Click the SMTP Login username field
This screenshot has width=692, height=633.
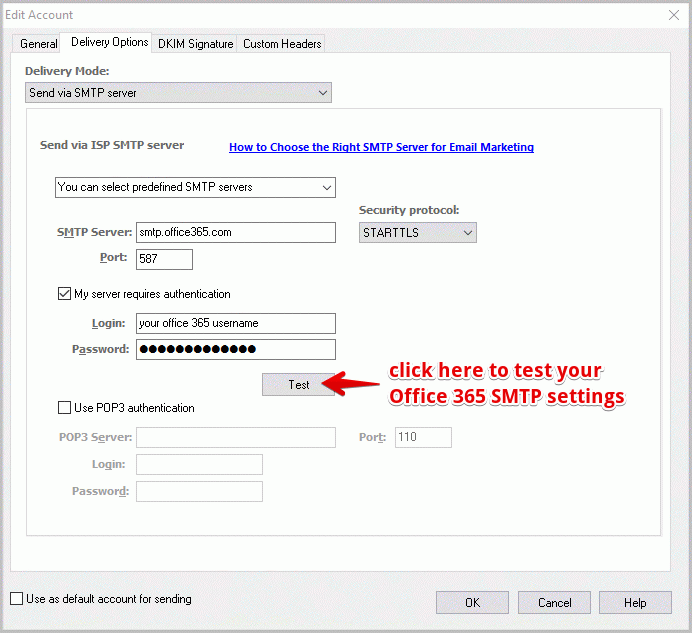click(236, 323)
